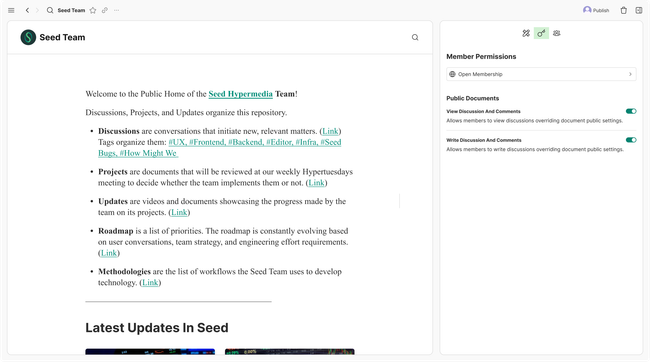Disable Write Discussion And Comments toggle
This screenshot has width=650, height=362.
point(631,140)
